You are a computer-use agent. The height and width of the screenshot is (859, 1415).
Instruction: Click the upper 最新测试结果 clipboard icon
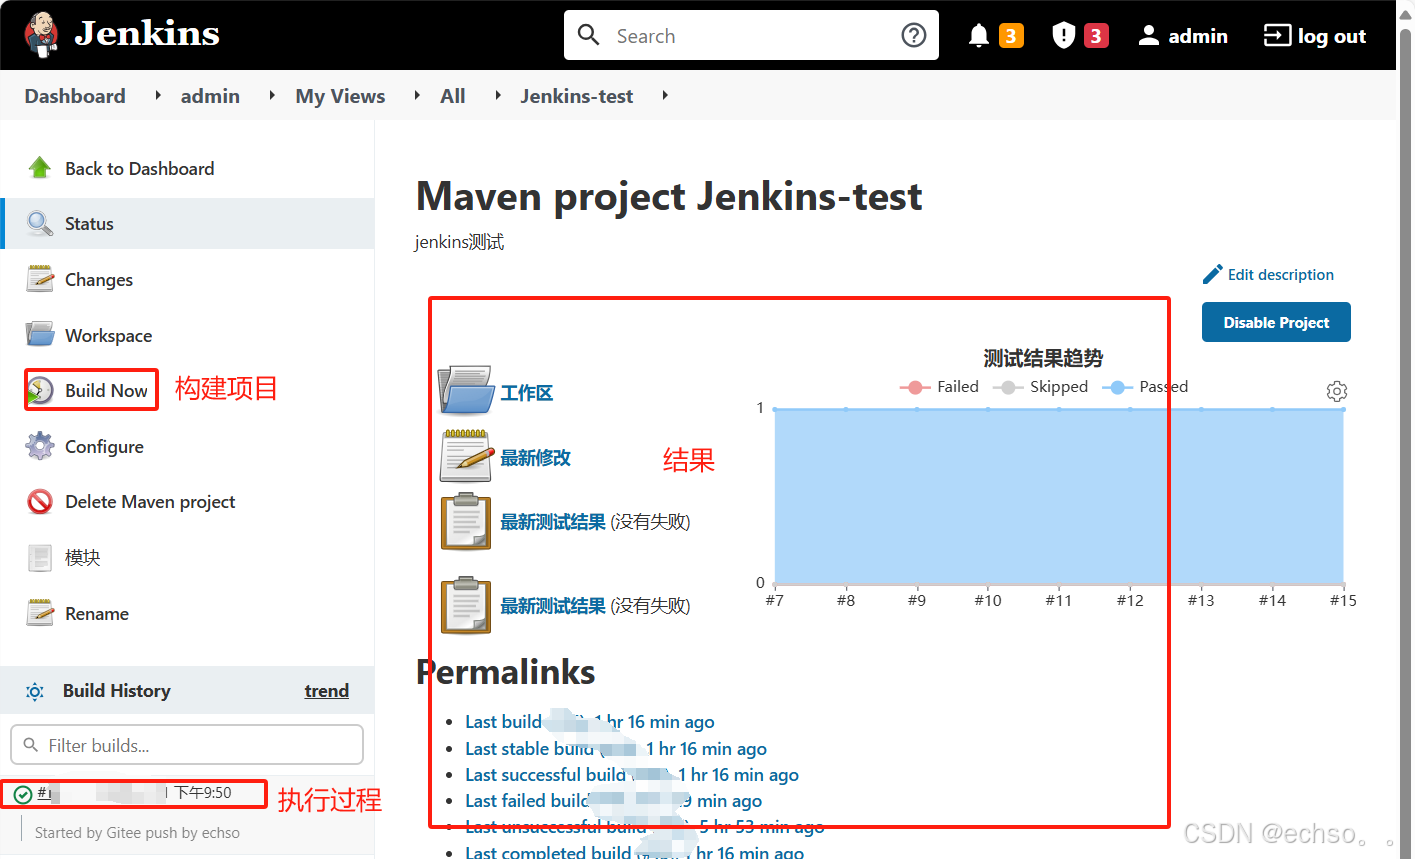click(466, 521)
